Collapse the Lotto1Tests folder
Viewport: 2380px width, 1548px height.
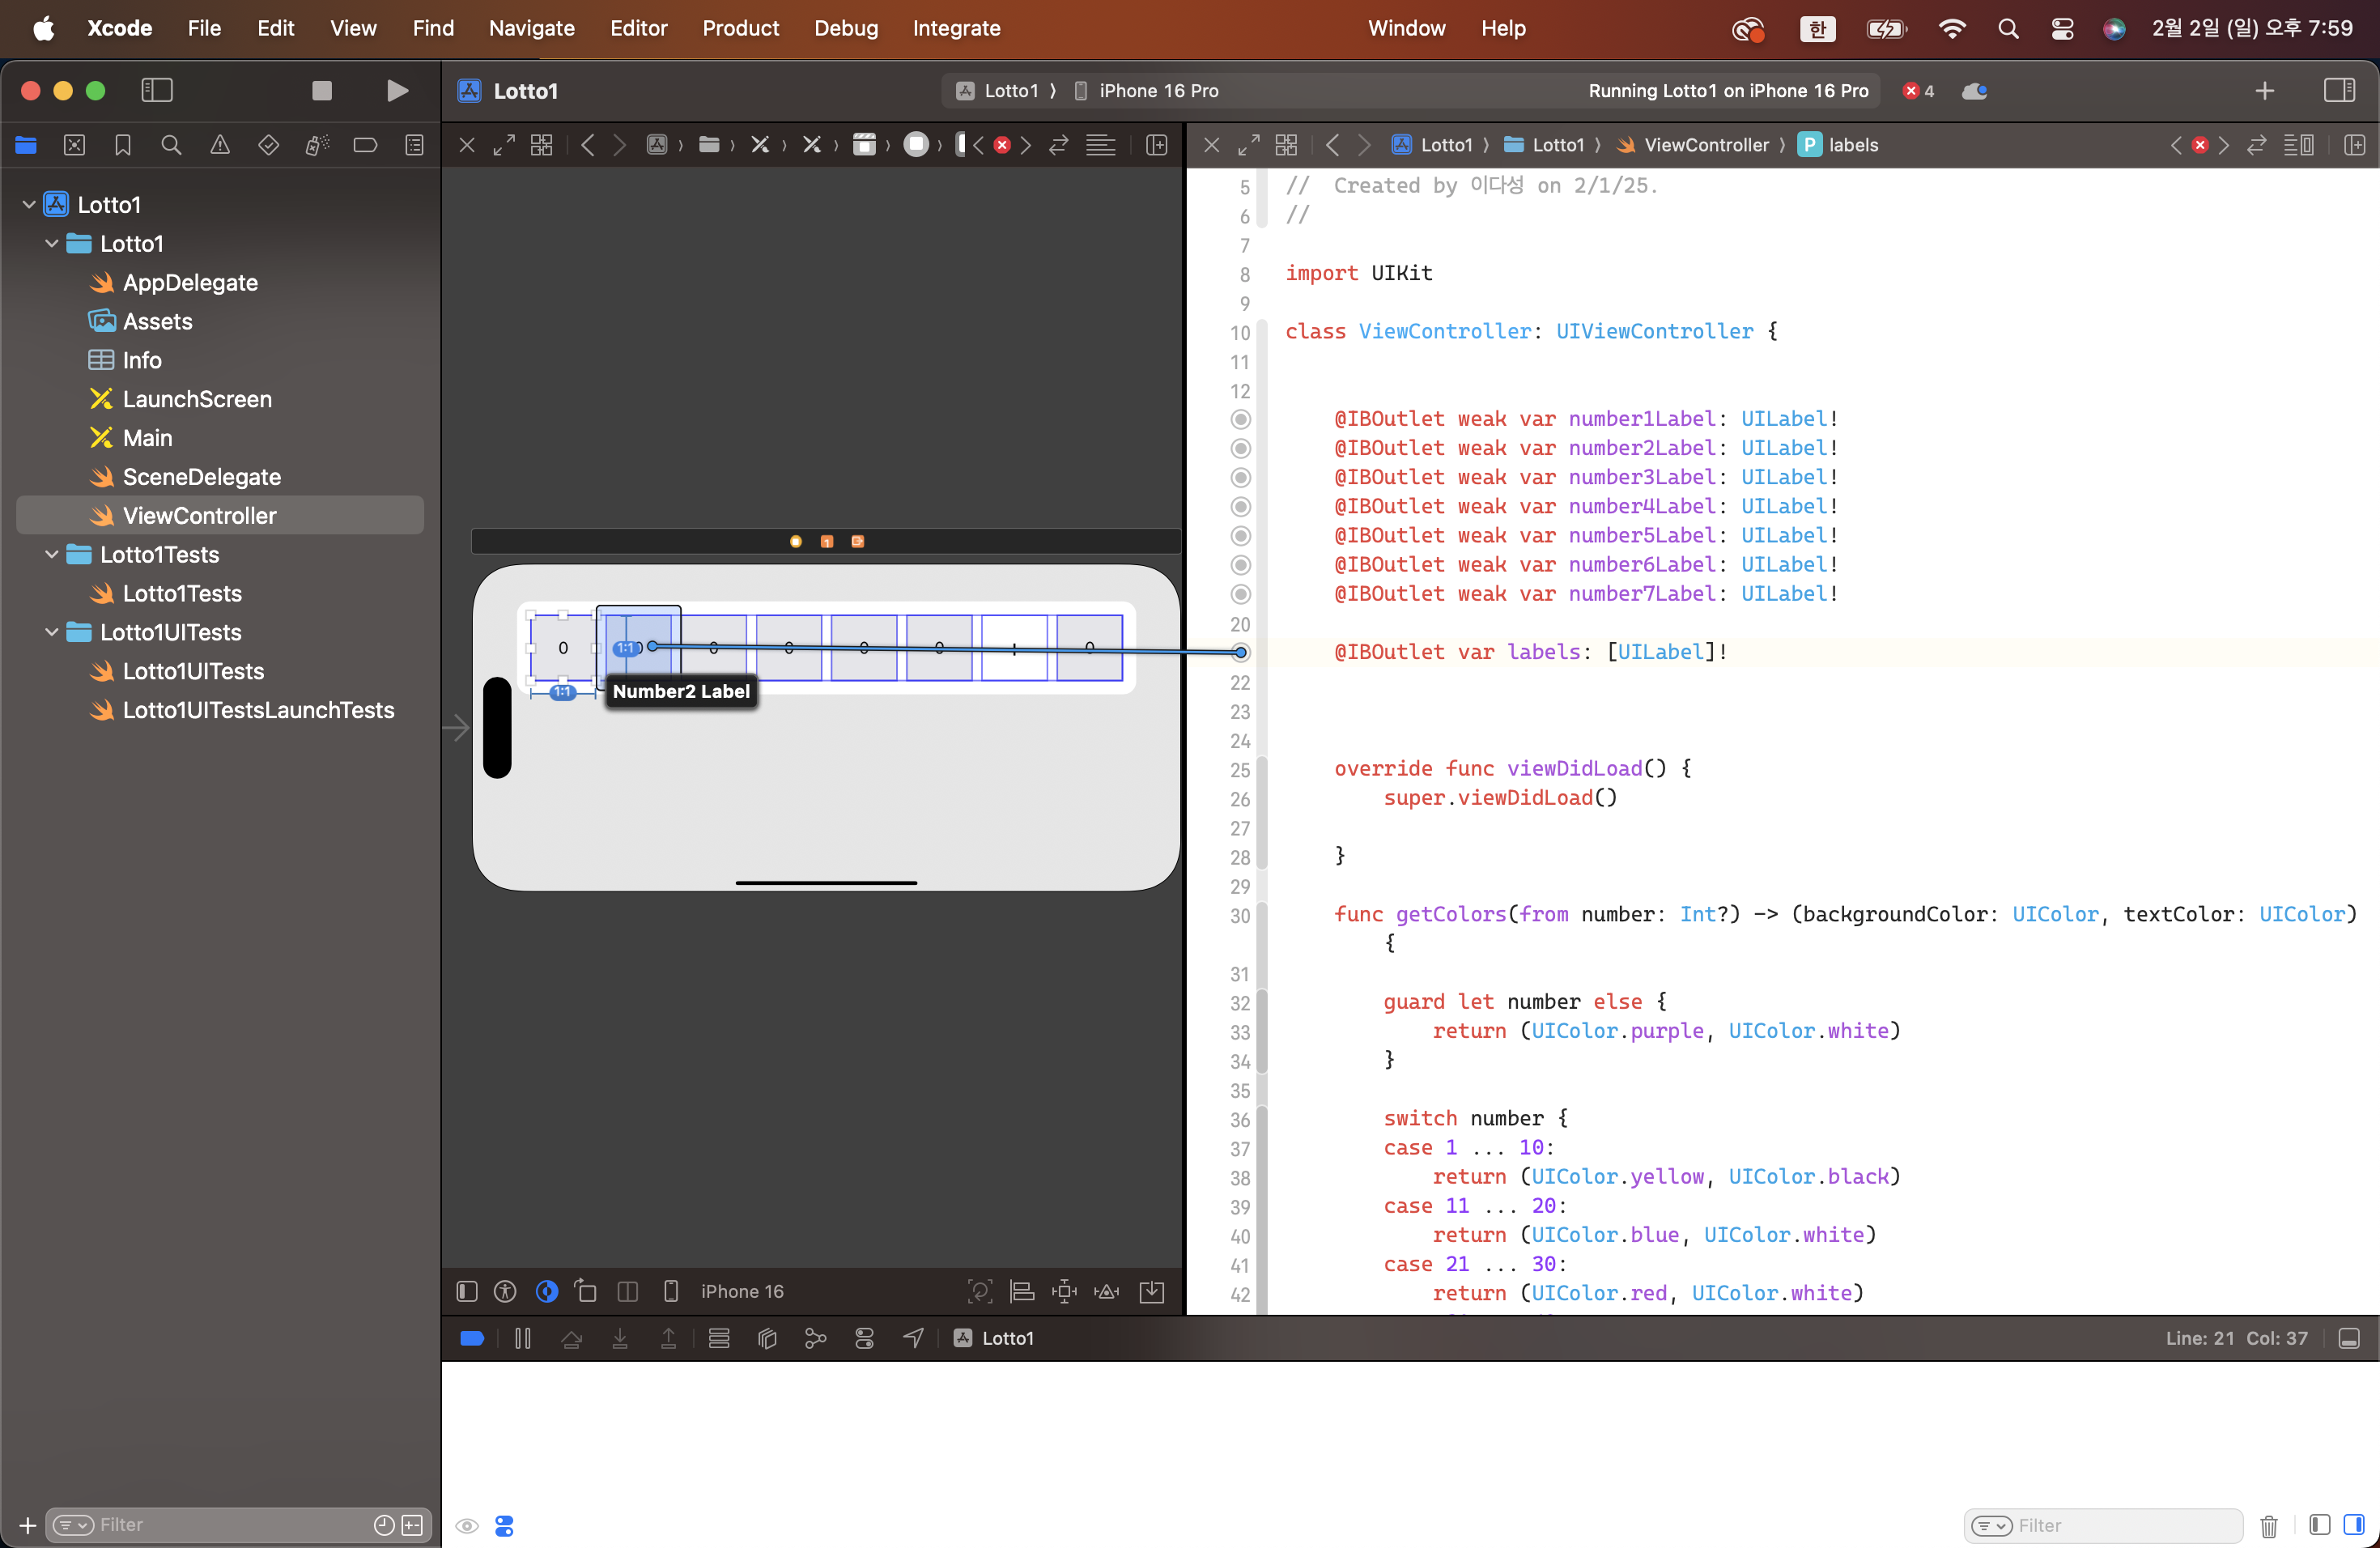(x=52, y=555)
